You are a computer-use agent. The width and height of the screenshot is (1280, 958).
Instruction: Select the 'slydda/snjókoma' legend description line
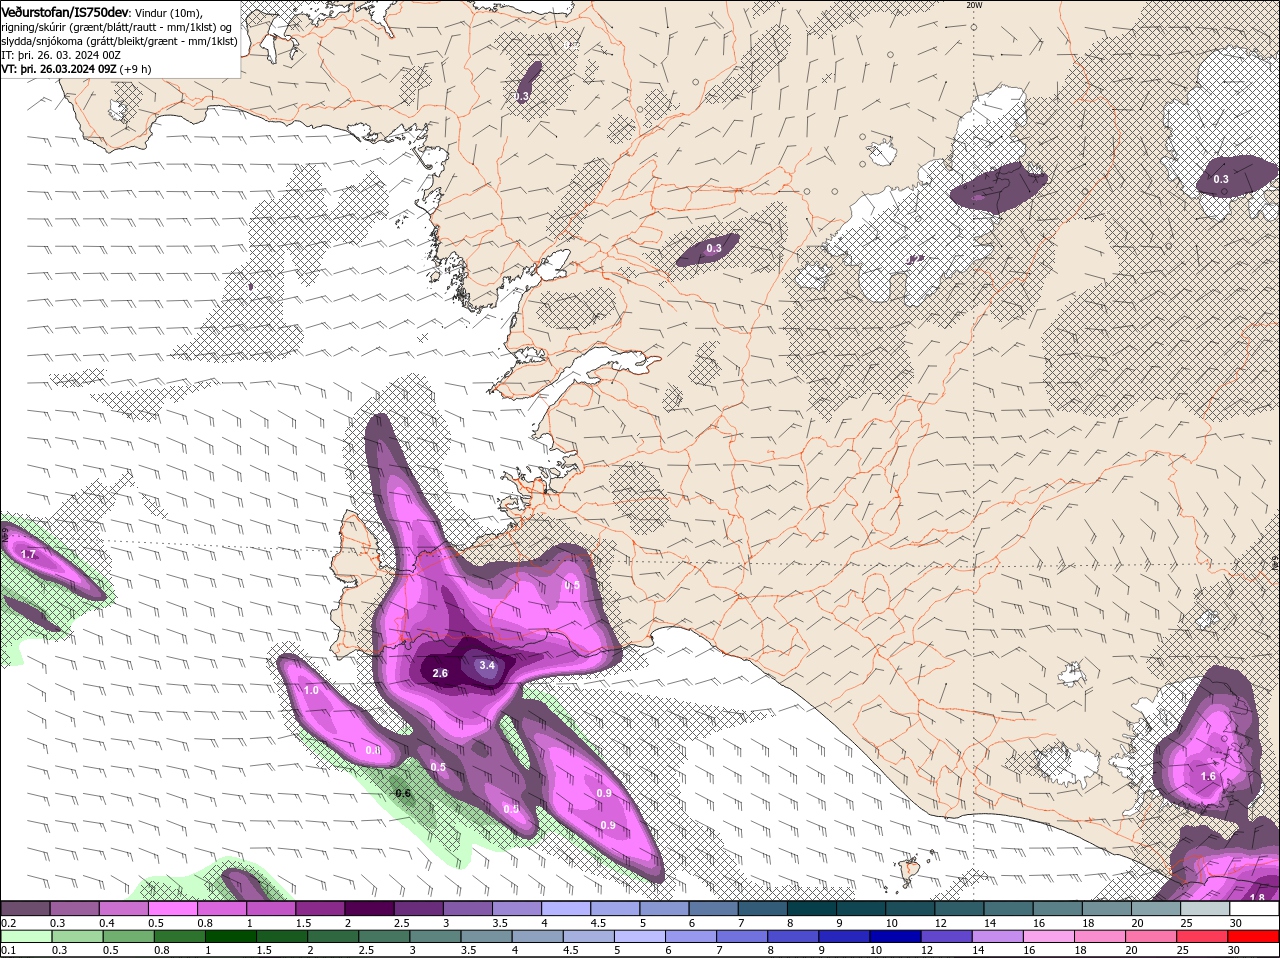click(119, 41)
